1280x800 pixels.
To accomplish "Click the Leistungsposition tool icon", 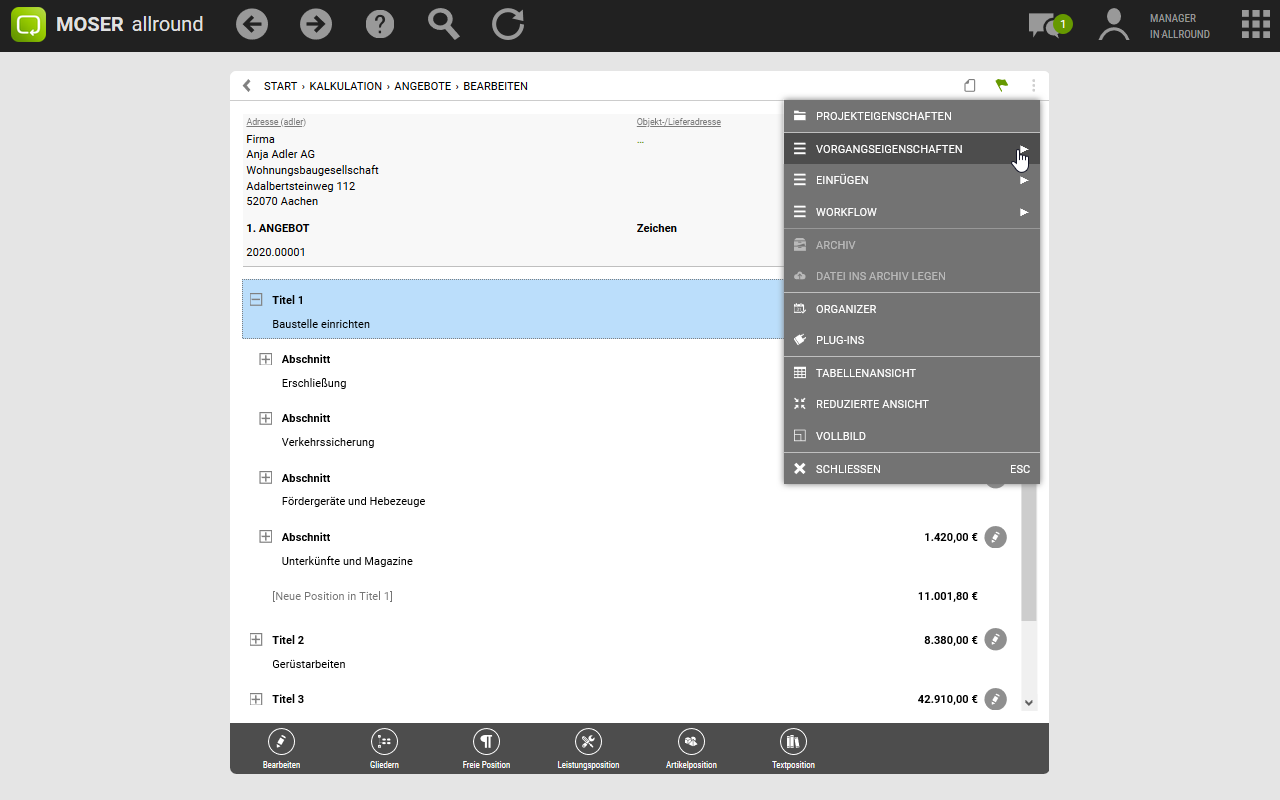I will click(x=588, y=742).
